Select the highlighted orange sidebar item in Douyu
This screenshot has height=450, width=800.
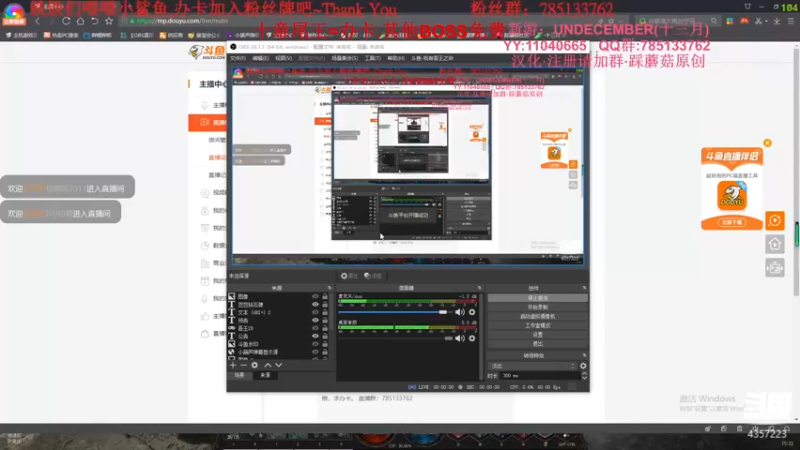pos(208,122)
